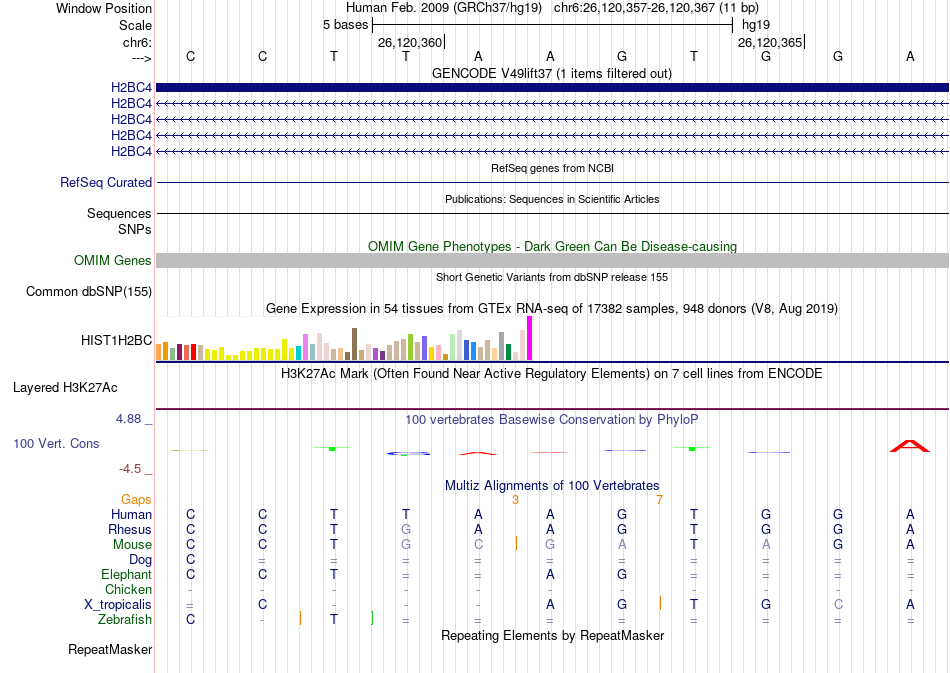Open 100 vertebrates Basewise Conservation by PhyloP title
This screenshot has height=673, width=950.
point(552,419)
